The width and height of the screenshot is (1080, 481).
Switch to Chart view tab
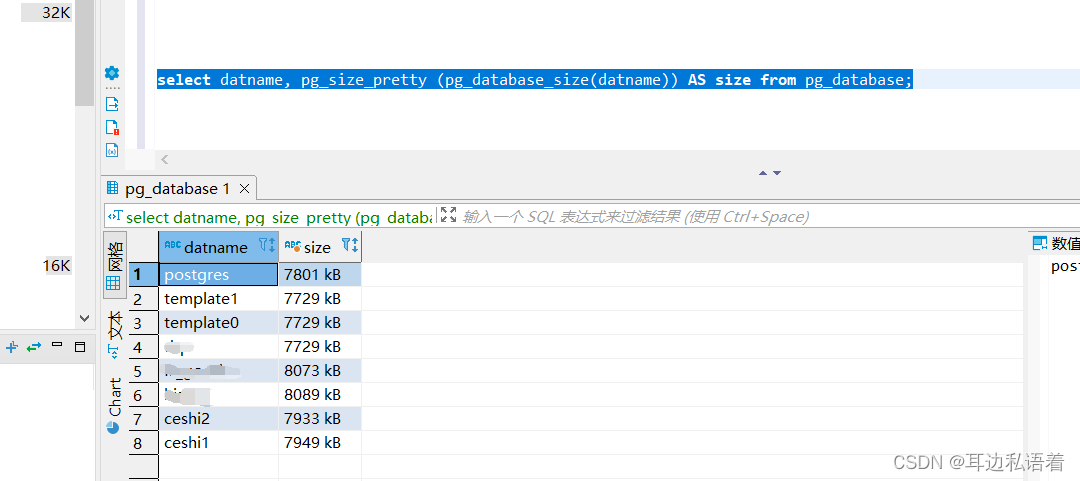pos(114,406)
